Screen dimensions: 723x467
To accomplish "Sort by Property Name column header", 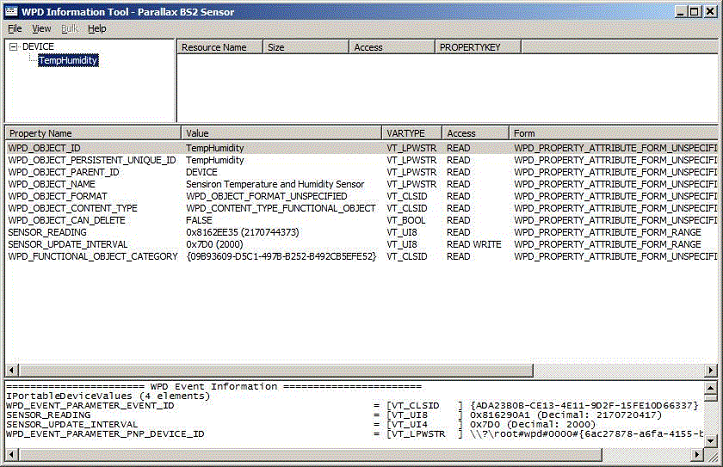I will [x=93, y=133].
